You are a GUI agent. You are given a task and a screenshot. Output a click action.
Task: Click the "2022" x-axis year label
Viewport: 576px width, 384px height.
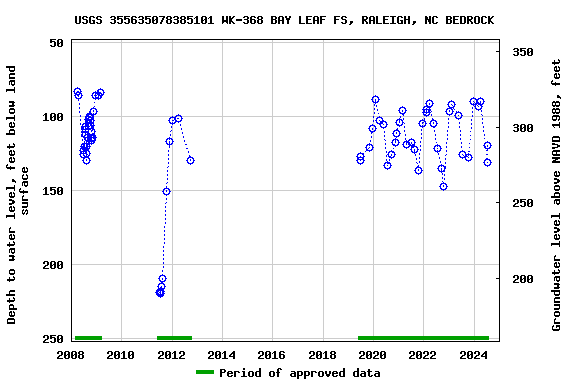tap(423, 355)
